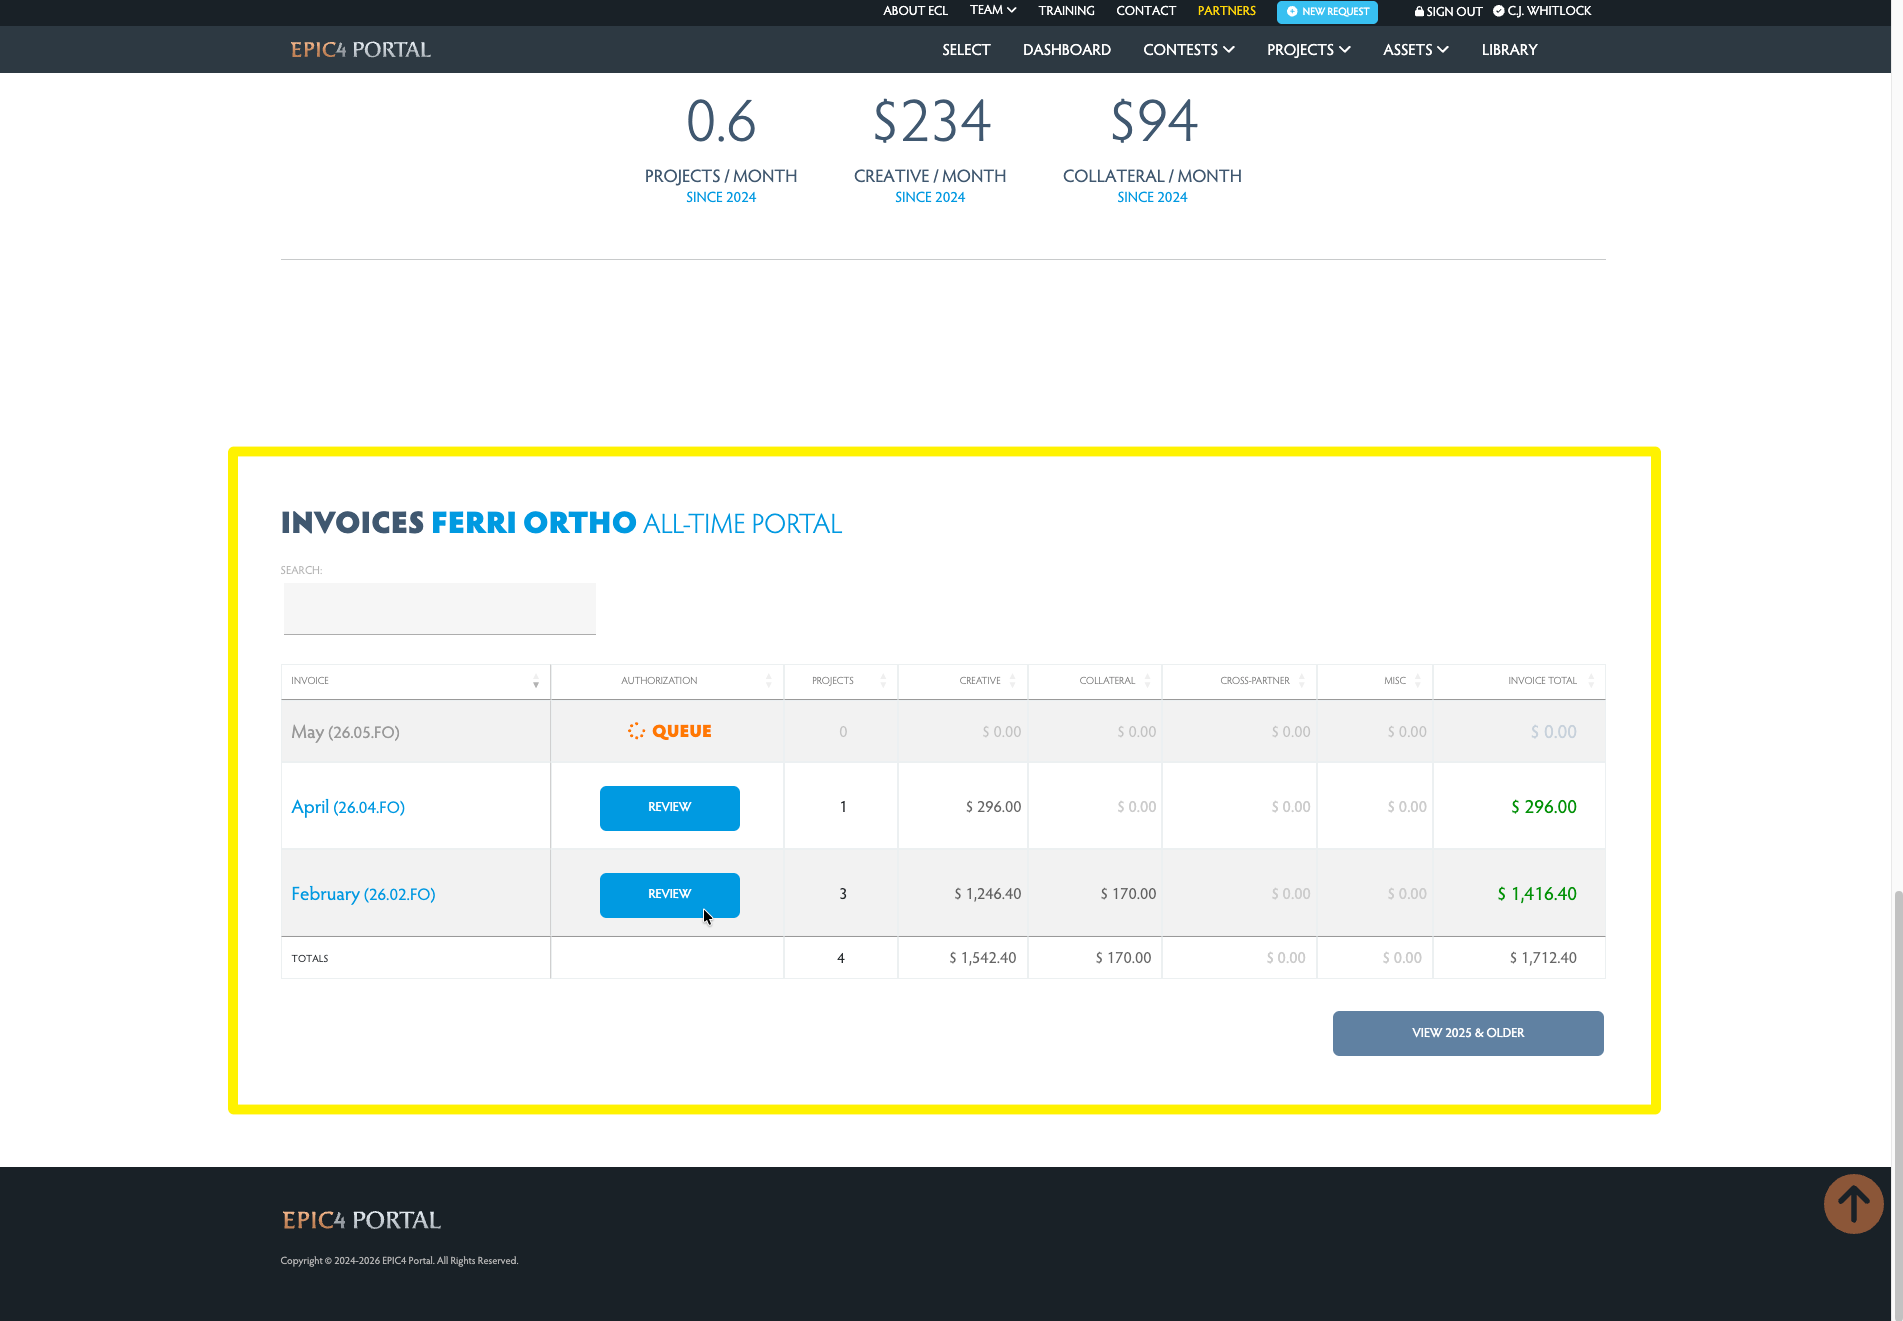This screenshot has width=1903, height=1321.
Task: Open the Training menu item
Action: click(x=1066, y=11)
